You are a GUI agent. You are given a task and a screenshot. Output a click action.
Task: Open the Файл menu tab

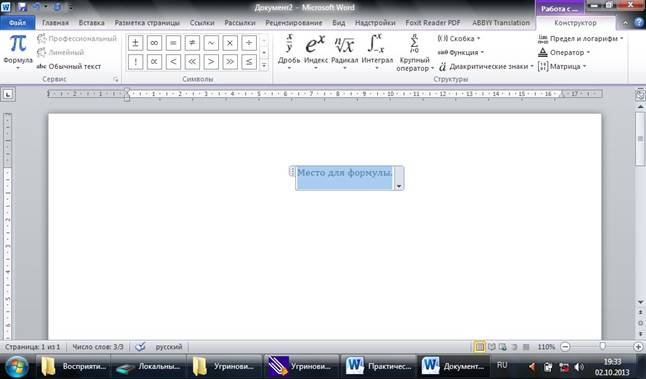[17, 23]
